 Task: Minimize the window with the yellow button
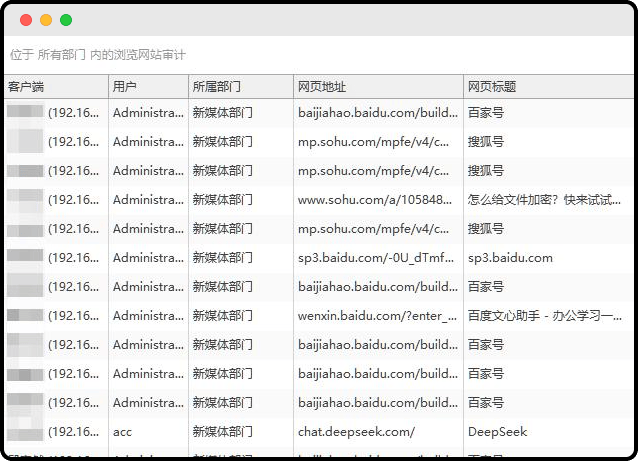(46, 20)
